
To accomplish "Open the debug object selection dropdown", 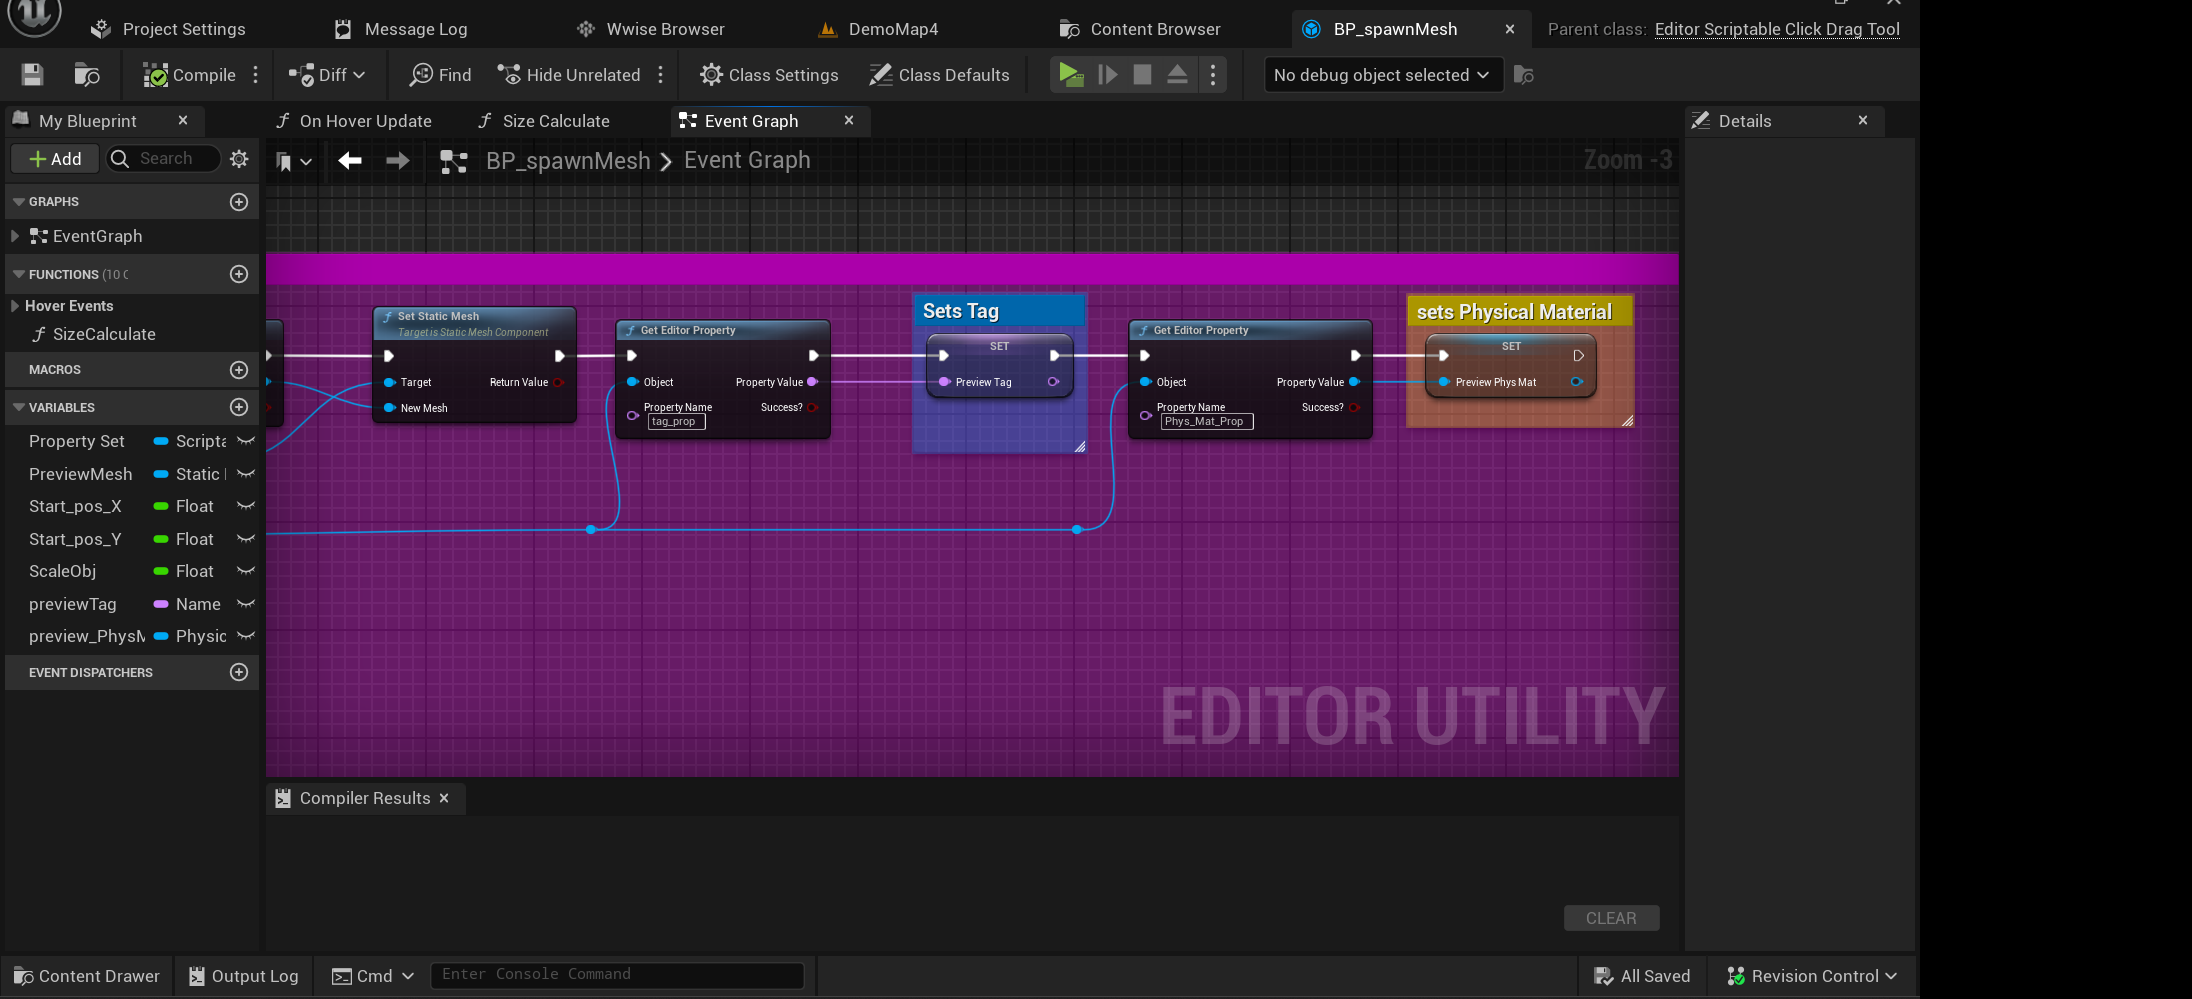I will point(1382,75).
